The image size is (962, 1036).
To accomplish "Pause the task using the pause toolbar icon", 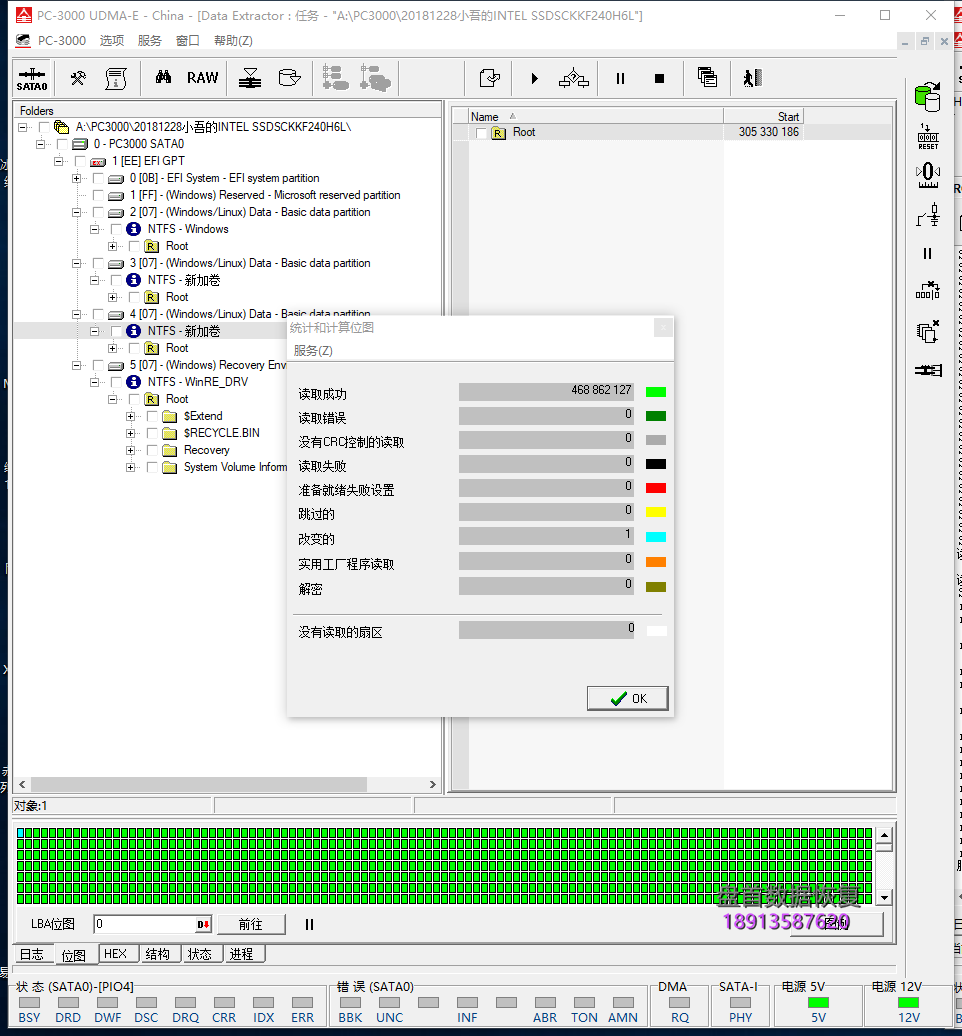I will click(x=620, y=77).
